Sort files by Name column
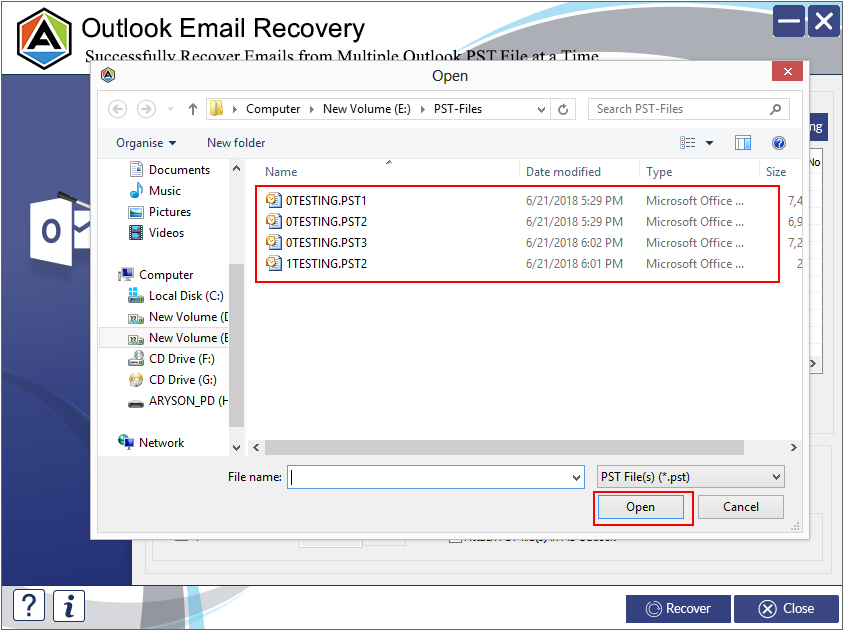 pos(281,172)
